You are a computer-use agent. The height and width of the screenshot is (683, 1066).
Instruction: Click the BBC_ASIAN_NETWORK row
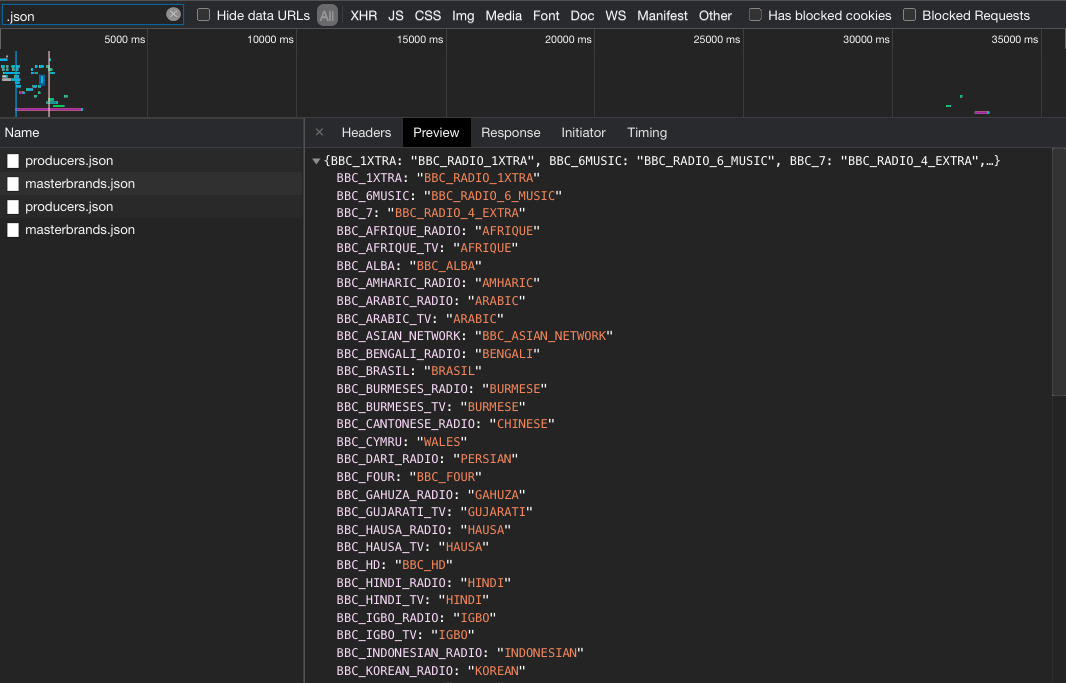475,336
